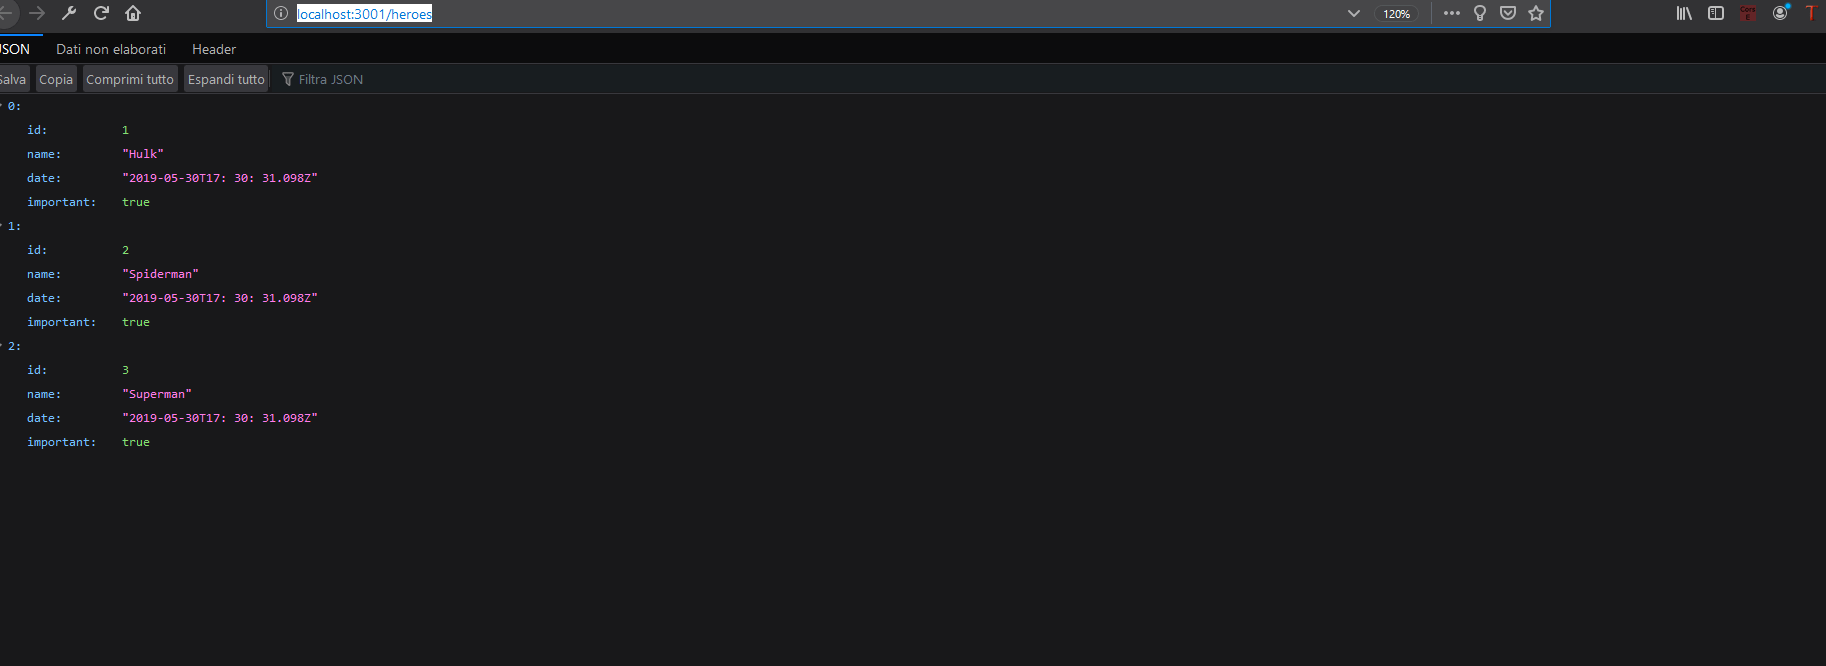Open developer tools wrench icon
This screenshot has height=666, width=1826.
point(69,13)
